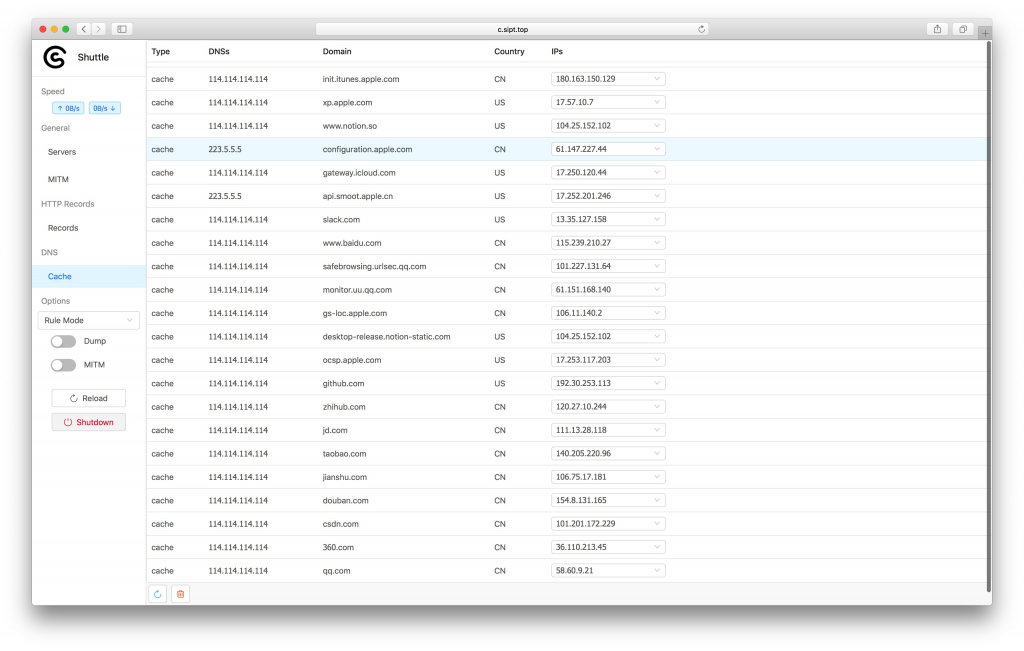
Task: Click the Shuttle logo icon
Action: tap(55, 57)
